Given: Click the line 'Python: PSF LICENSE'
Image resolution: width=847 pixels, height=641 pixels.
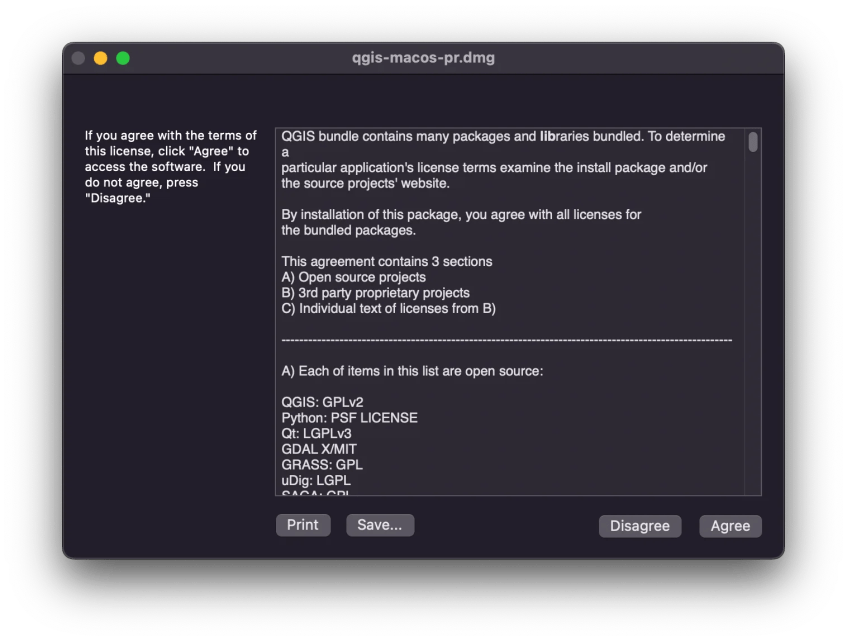Looking at the screenshot, I should pyautogui.click(x=349, y=418).
